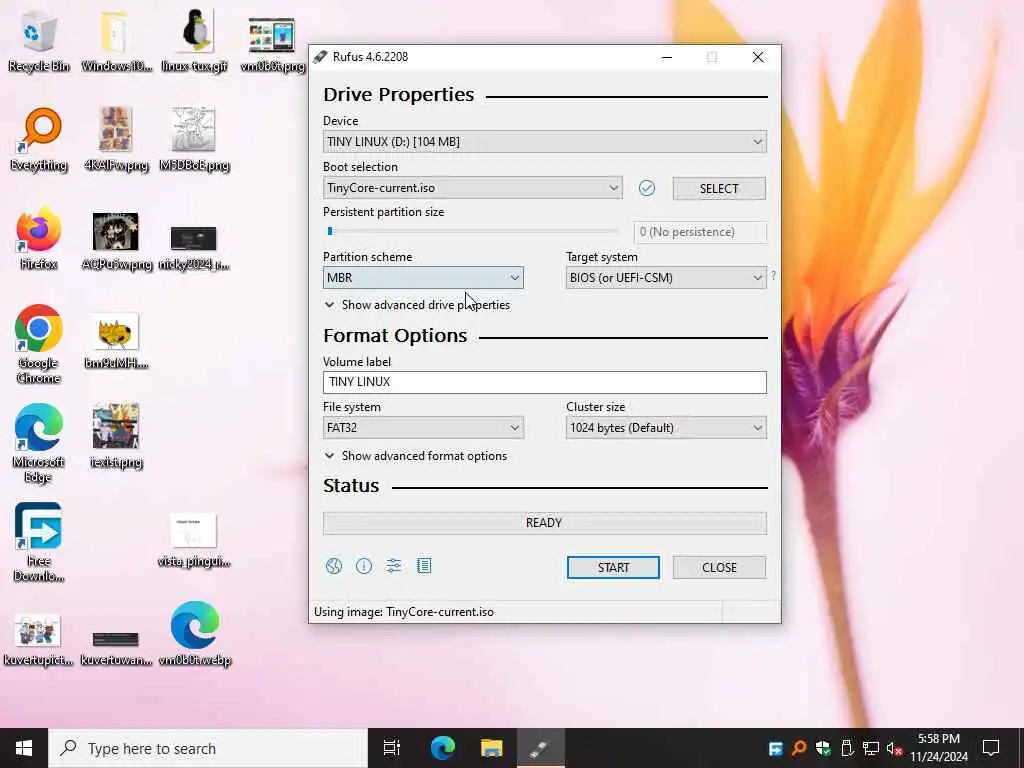The image size is (1024, 768).
Task: Click the SELECT button for the boot image
Action: point(719,189)
